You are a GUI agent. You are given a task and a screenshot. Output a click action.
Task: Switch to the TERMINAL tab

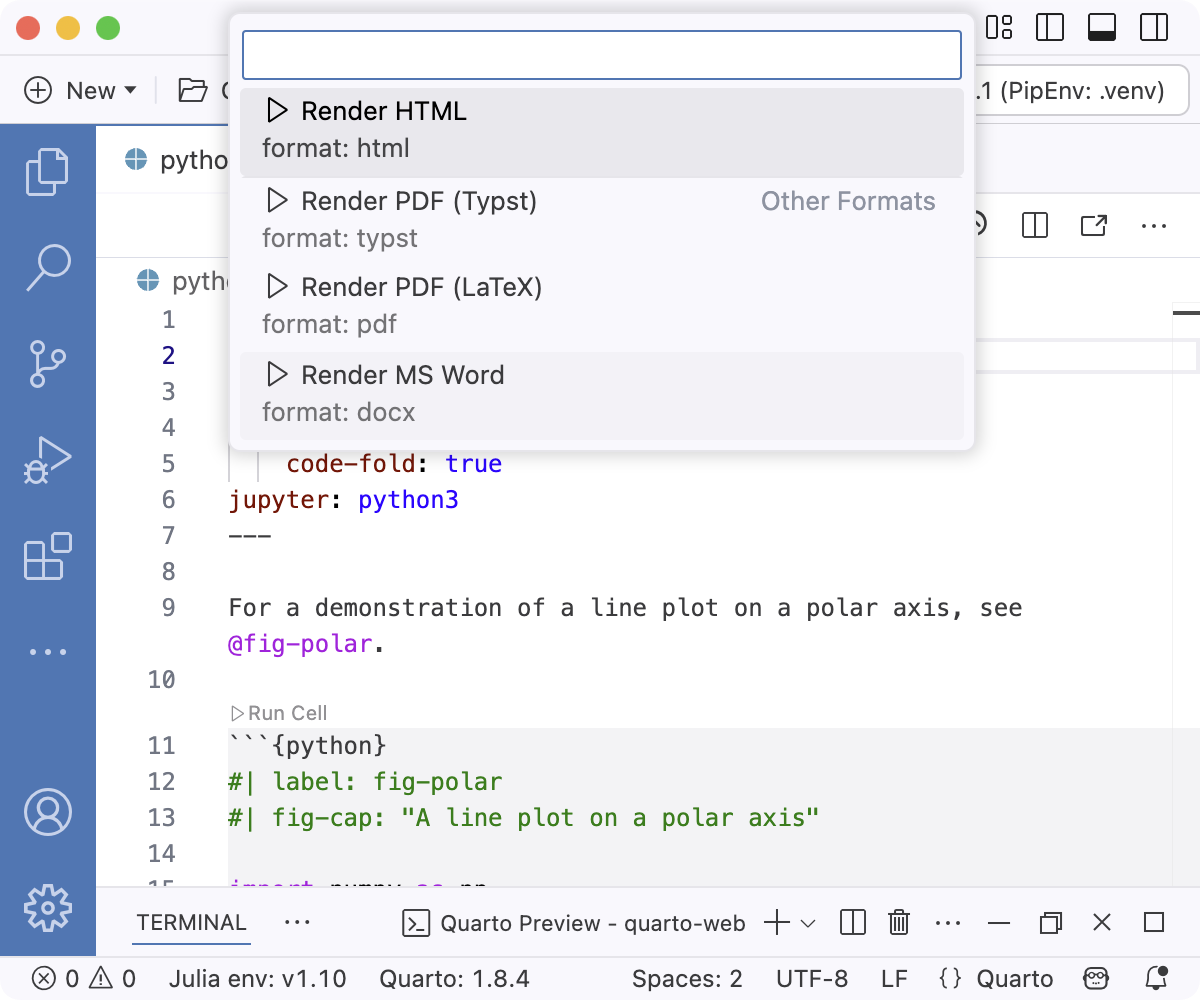coord(190,923)
